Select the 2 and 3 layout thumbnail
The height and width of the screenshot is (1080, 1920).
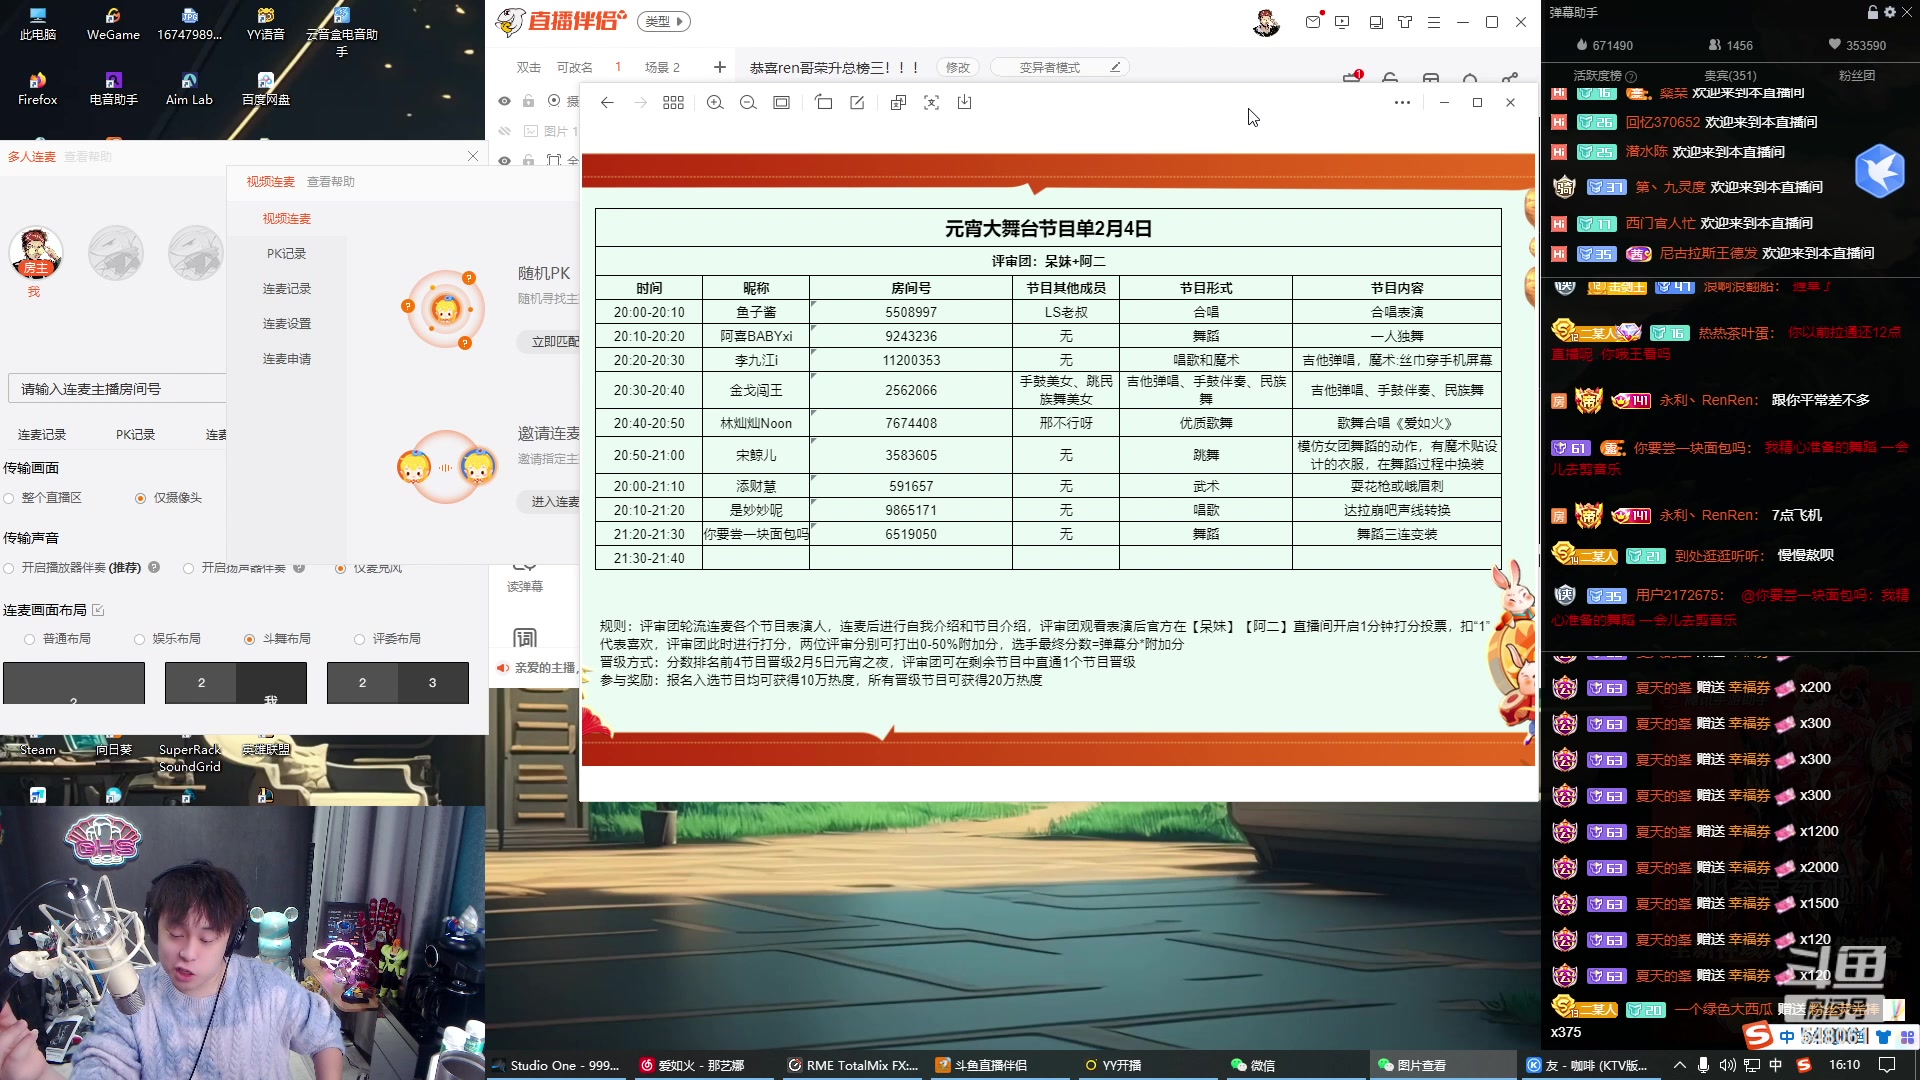[x=398, y=683]
